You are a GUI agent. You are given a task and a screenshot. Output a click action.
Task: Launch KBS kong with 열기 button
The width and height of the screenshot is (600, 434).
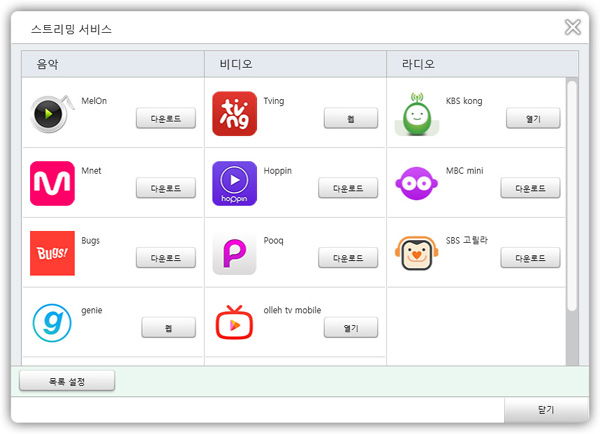point(533,118)
